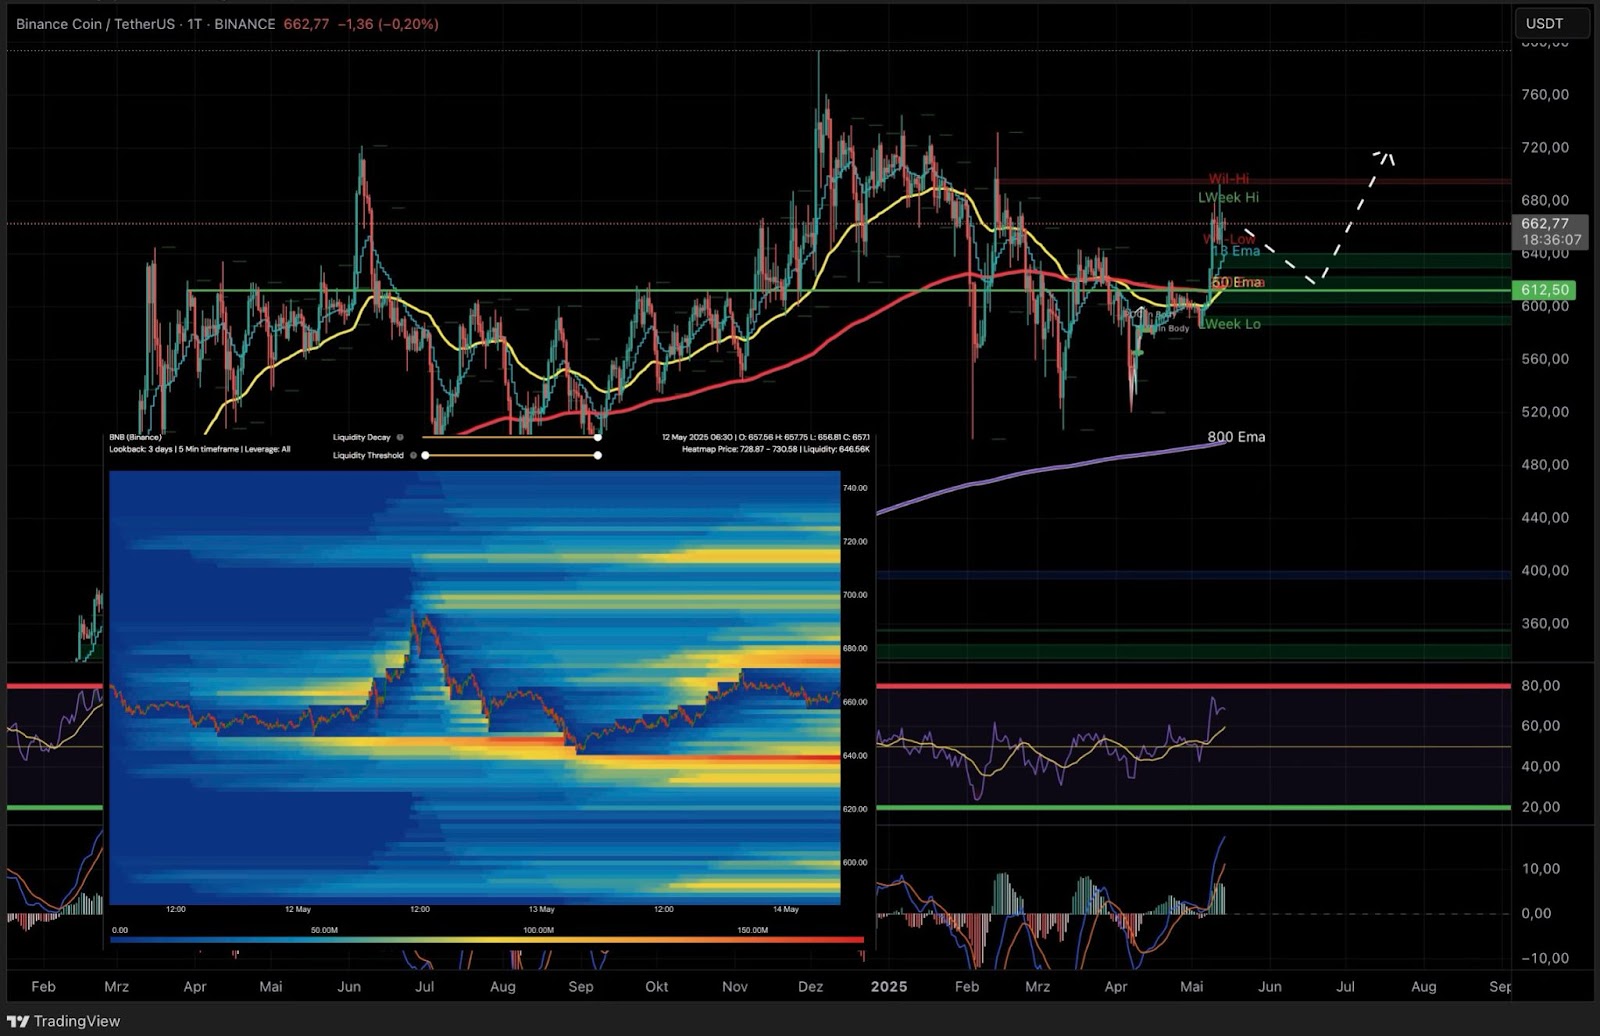Click the Liquidity Decay info icon
Viewport: 1600px width, 1036px height.
tap(400, 437)
